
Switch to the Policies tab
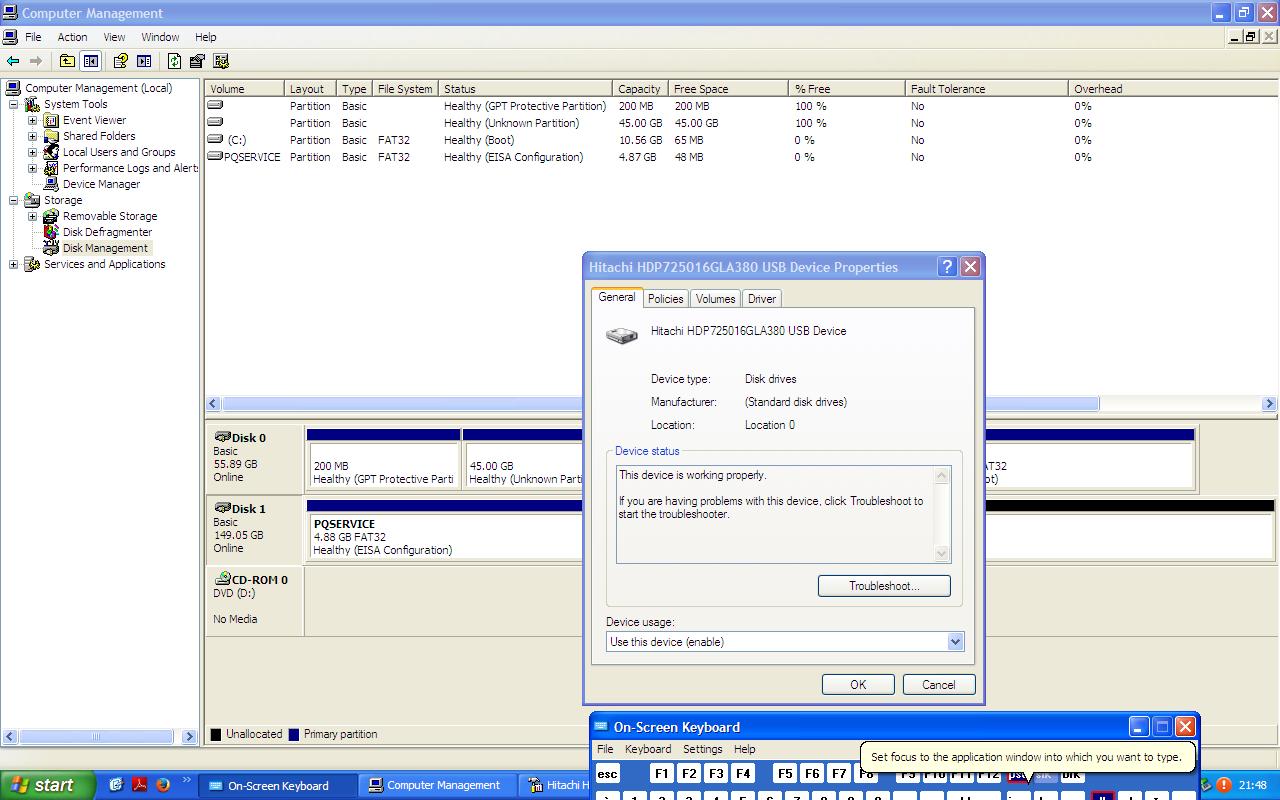click(x=665, y=298)
